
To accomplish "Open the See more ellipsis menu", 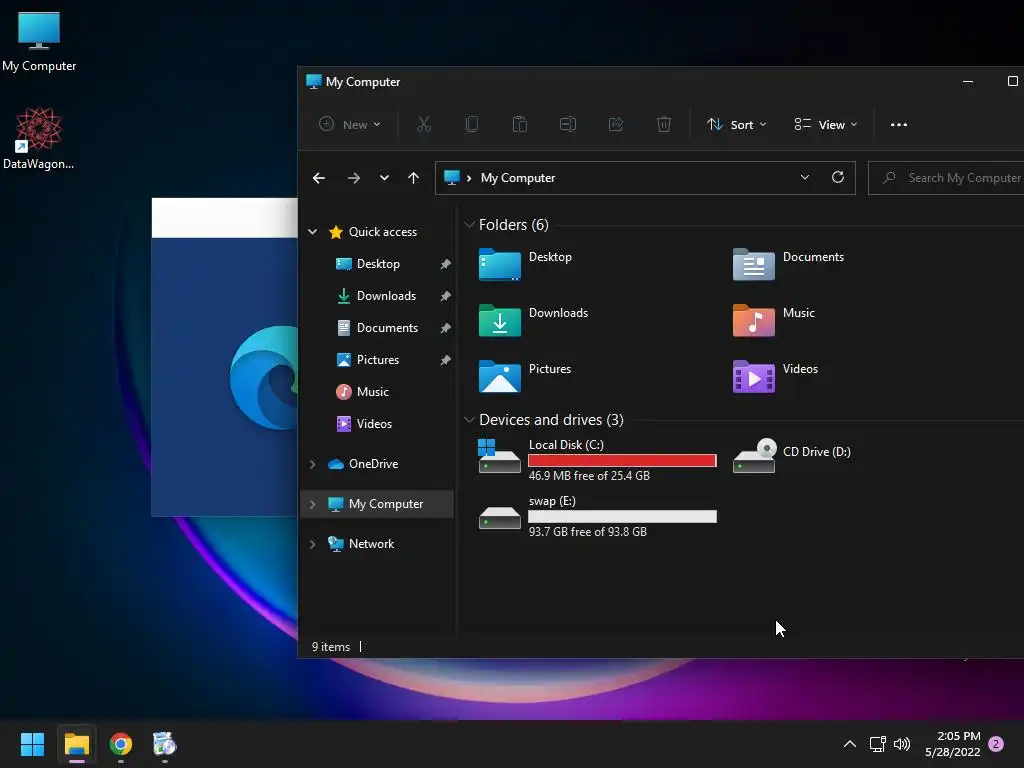I will tap(899, 124).
